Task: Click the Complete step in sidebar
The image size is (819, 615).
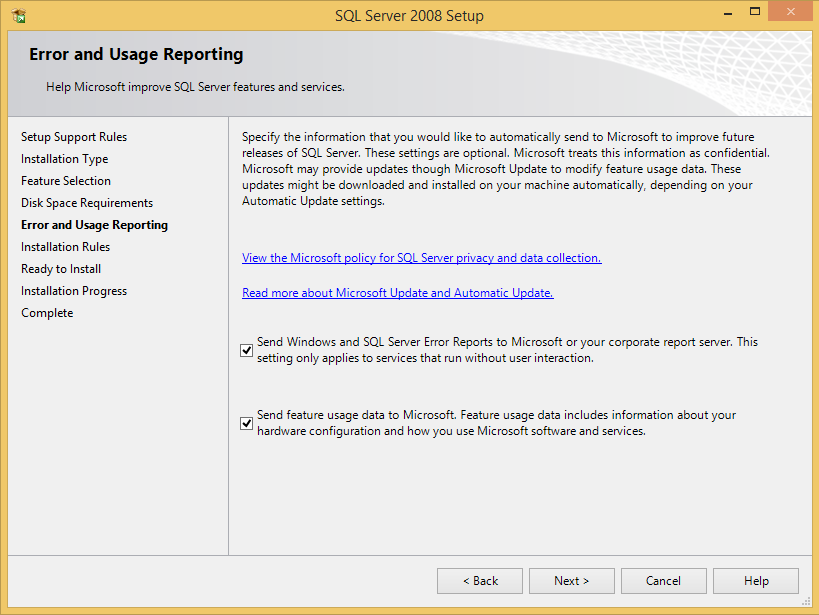Action: pos(47,313)
